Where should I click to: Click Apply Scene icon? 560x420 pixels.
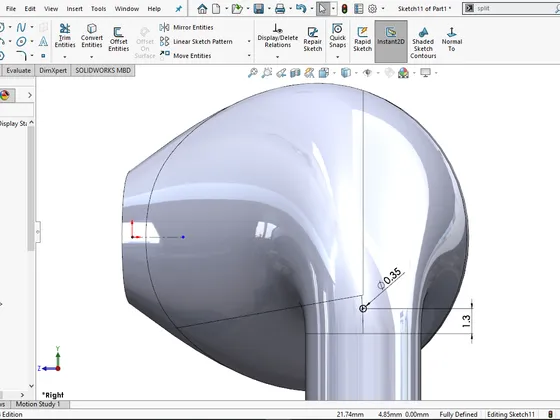point(403,73)
